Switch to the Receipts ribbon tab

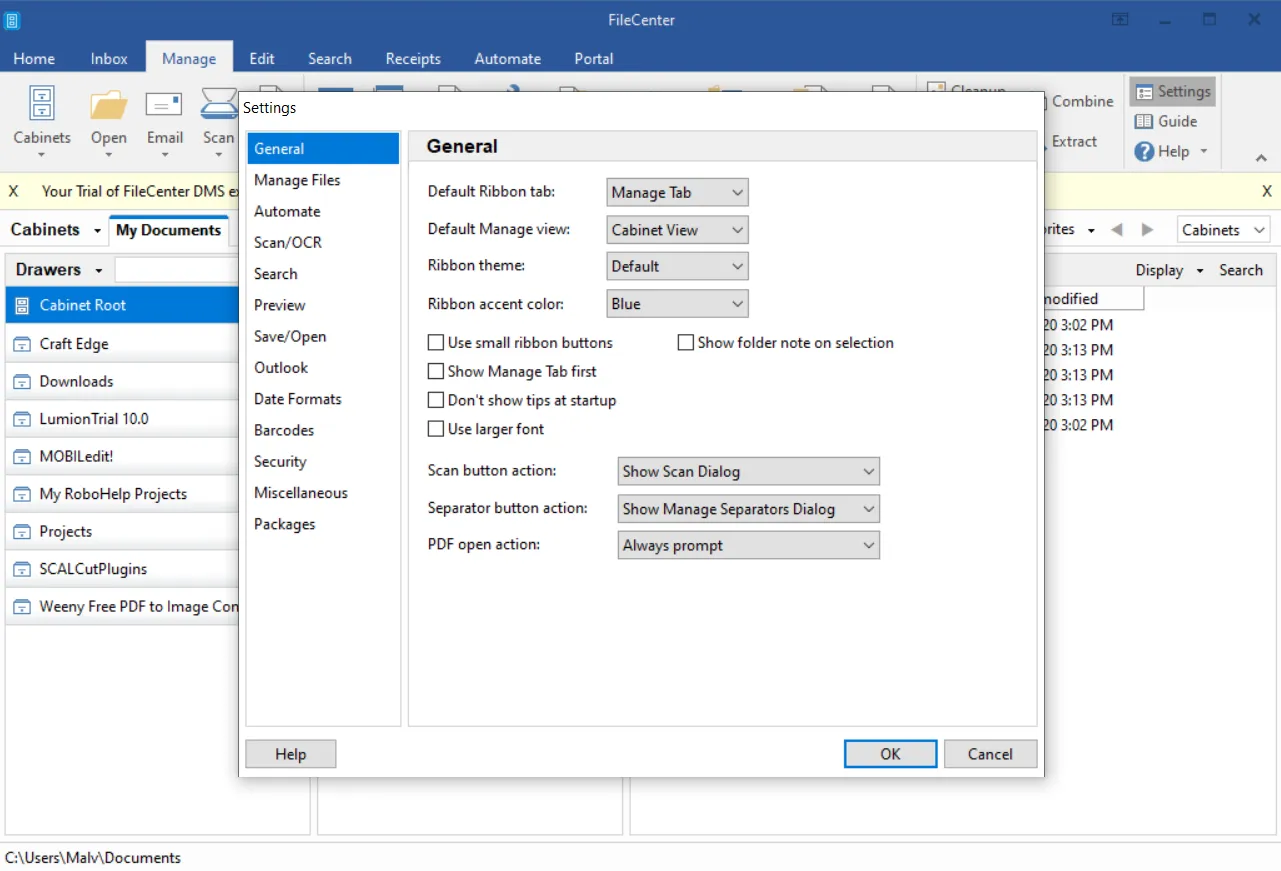(413, 59)
